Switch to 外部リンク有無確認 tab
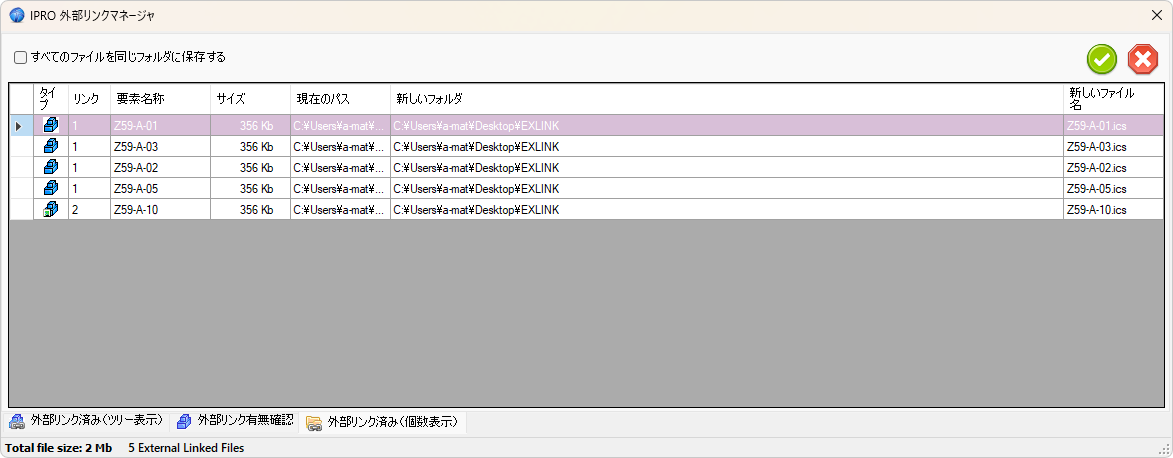The height and width of the screenshot is (458, 1173). point(234,421)
